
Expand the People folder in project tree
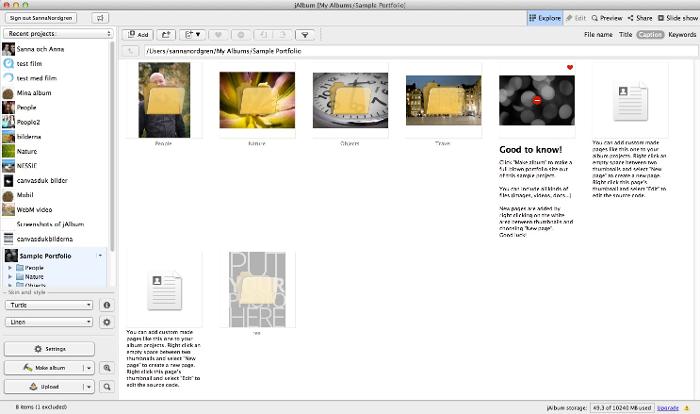tap(9, 268)
